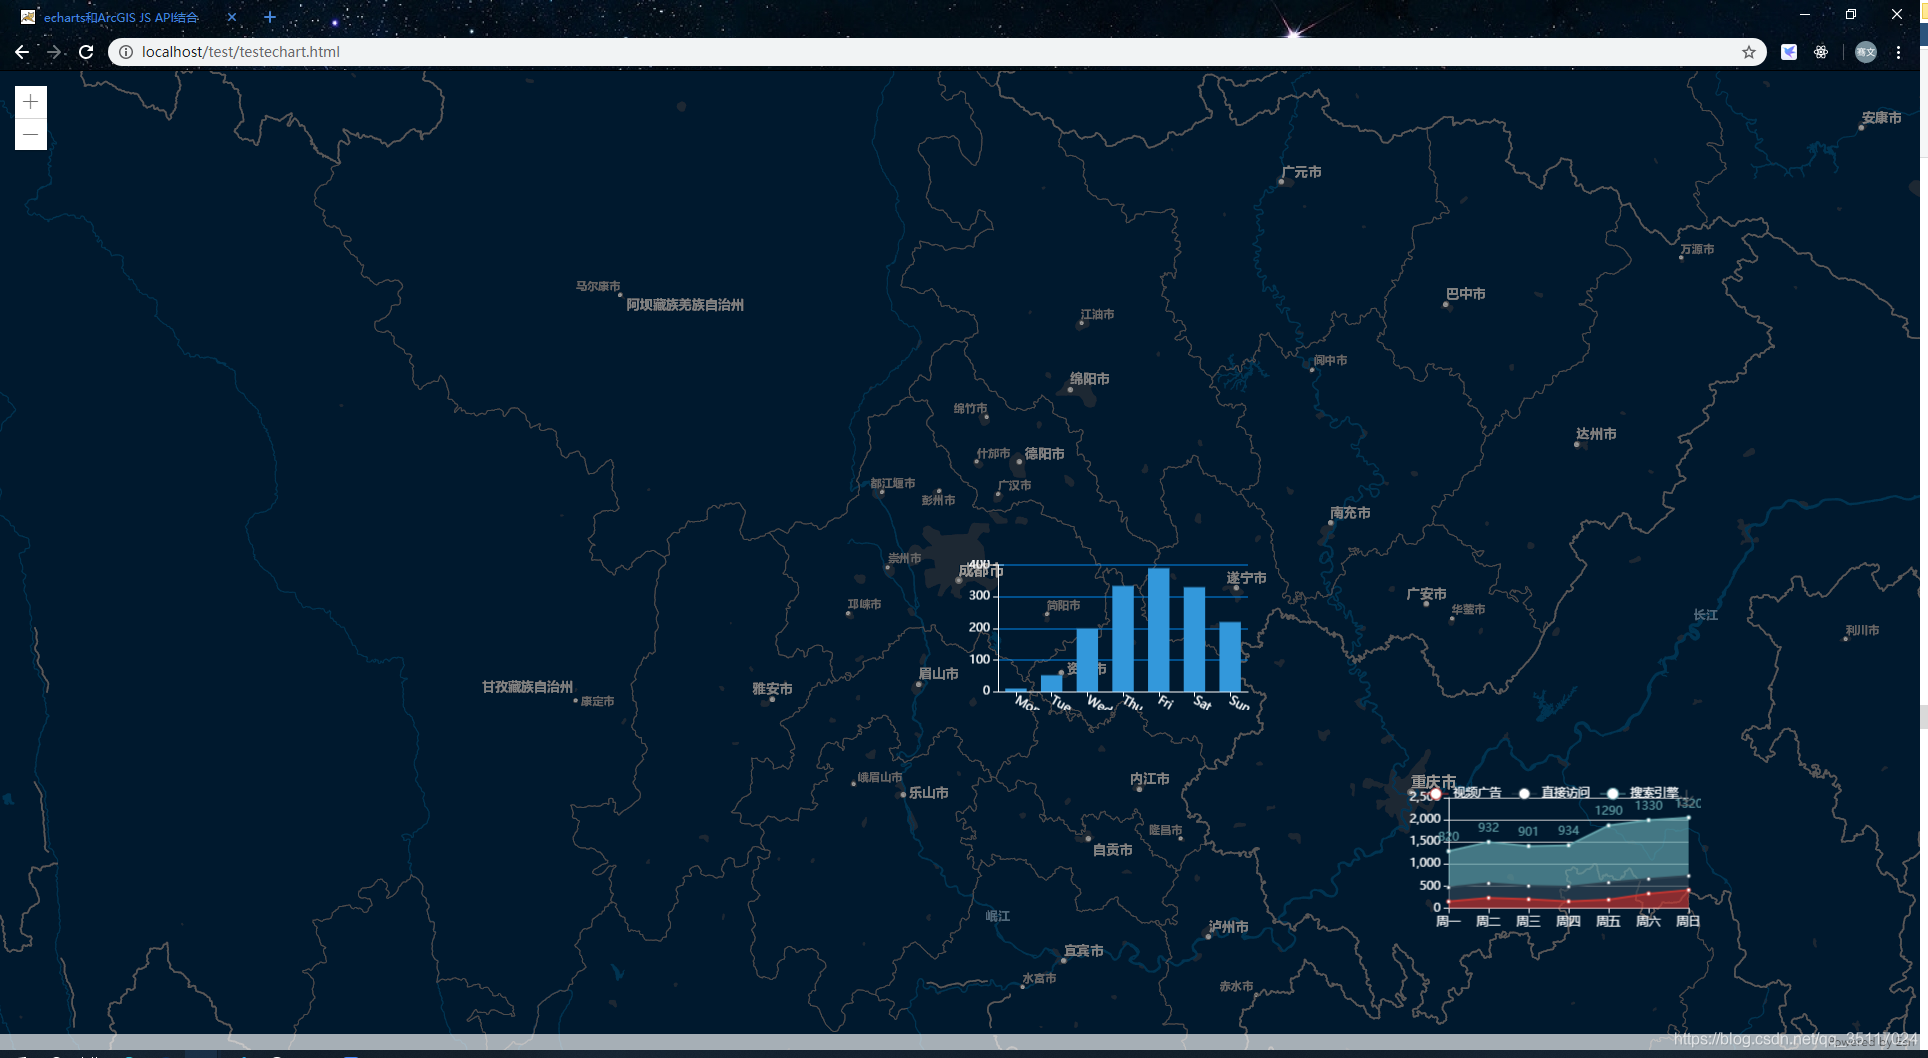Click inside the address bar
The height and width of the screenshot is (1058, 1928).
point(400,52)
